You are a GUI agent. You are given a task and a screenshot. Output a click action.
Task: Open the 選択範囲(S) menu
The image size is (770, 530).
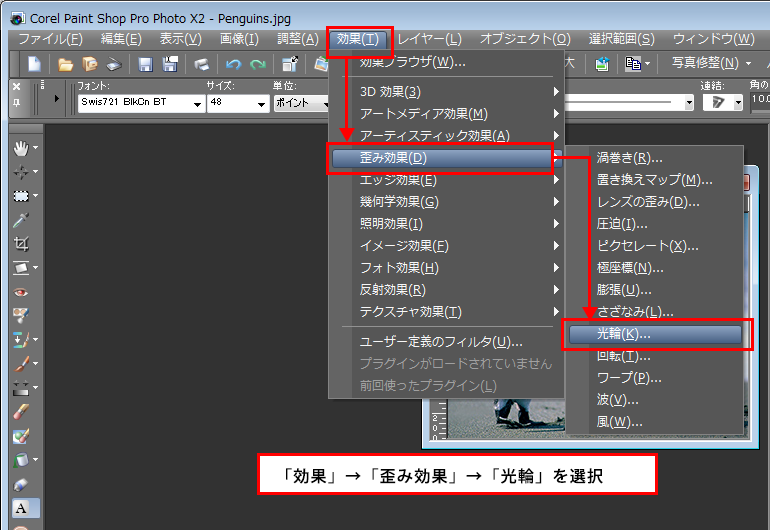(622, 39)
